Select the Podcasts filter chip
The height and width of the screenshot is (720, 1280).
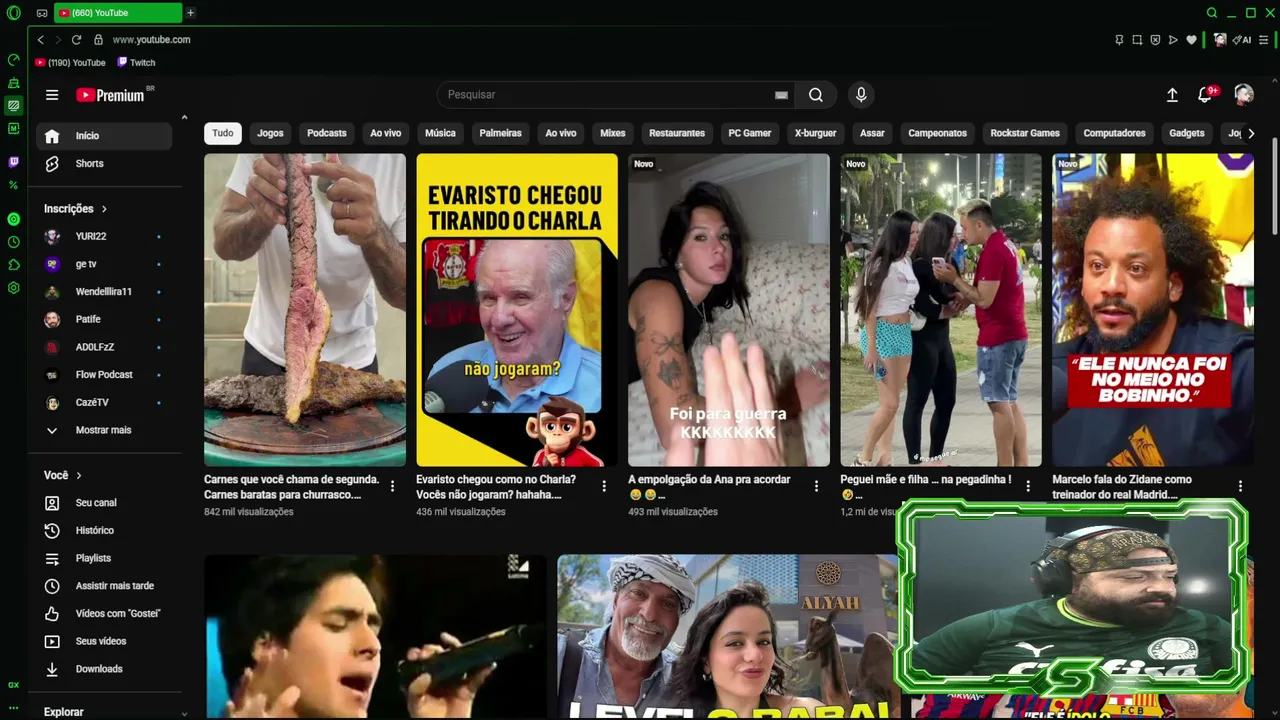pos(327,133)
